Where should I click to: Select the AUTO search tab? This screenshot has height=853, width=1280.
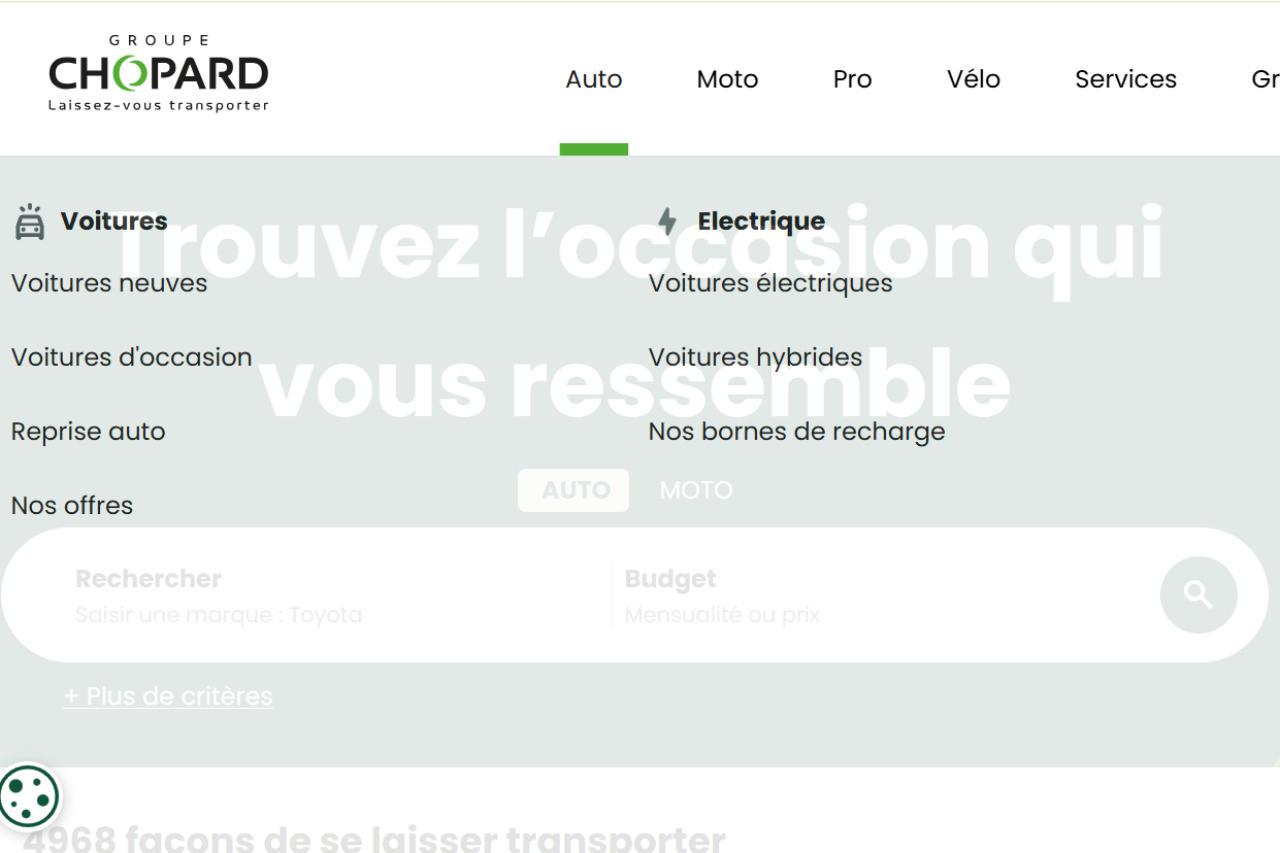573,490
